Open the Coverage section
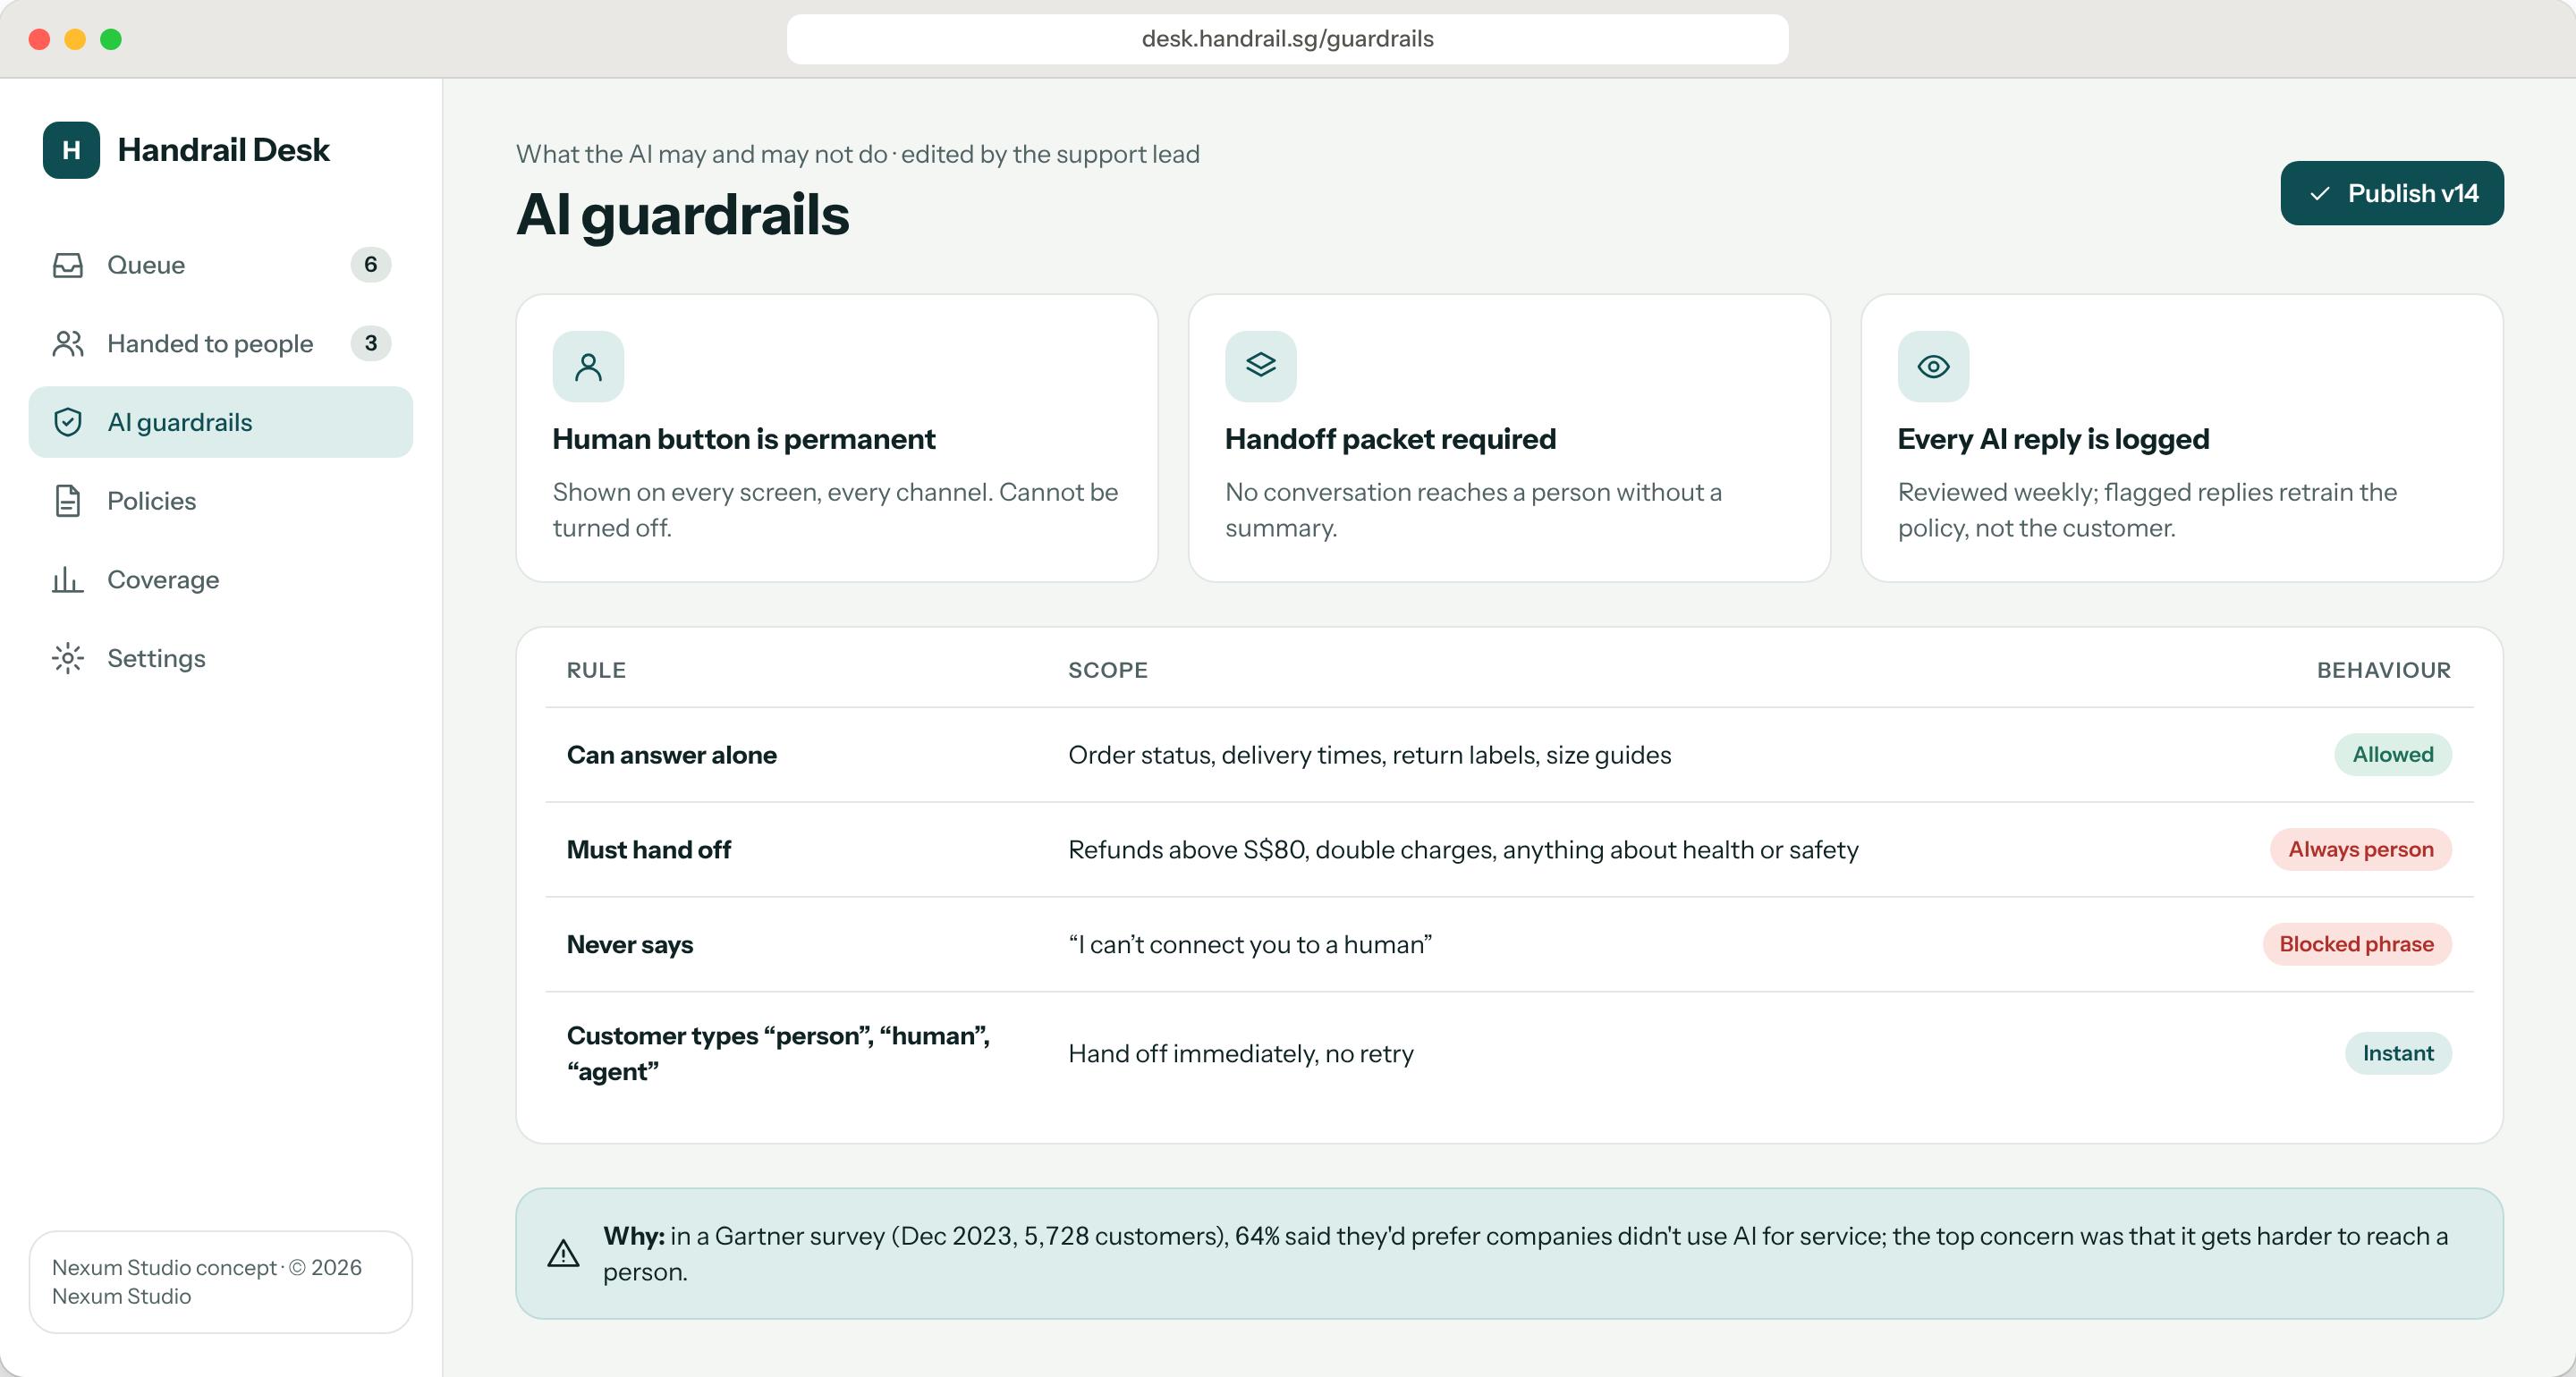Screen dimensions: 2576x1377 click(x=221, y=580)
